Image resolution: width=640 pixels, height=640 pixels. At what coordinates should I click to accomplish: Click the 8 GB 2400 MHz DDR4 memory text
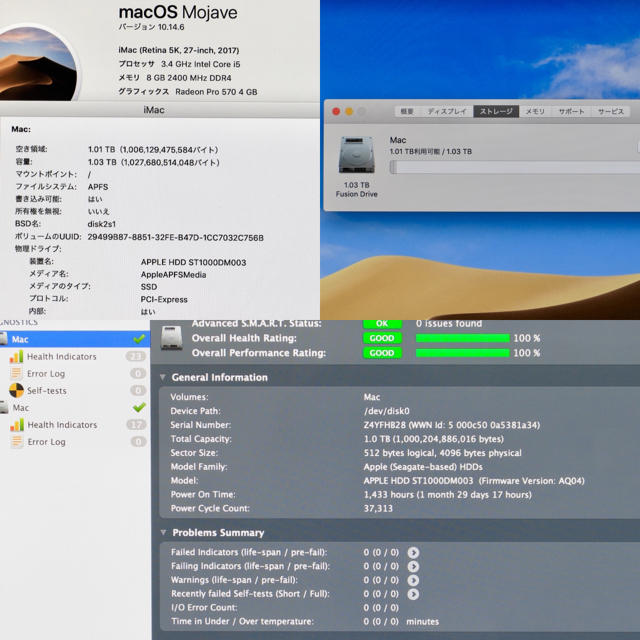click(189, 78)
